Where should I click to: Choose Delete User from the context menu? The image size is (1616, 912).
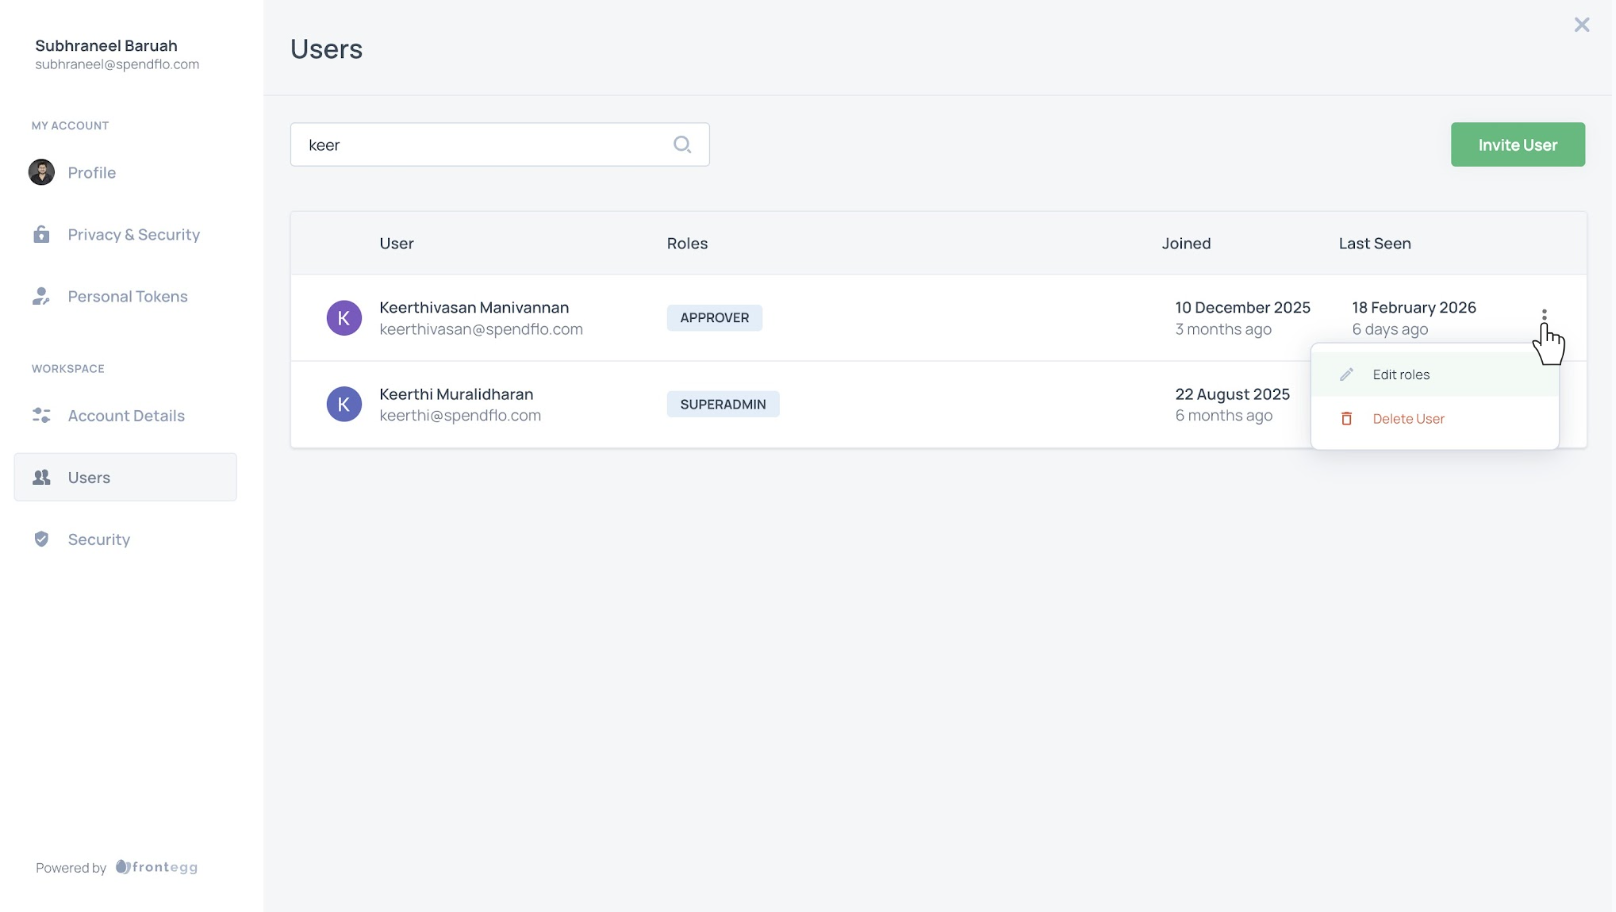[x=1408, y=419]
